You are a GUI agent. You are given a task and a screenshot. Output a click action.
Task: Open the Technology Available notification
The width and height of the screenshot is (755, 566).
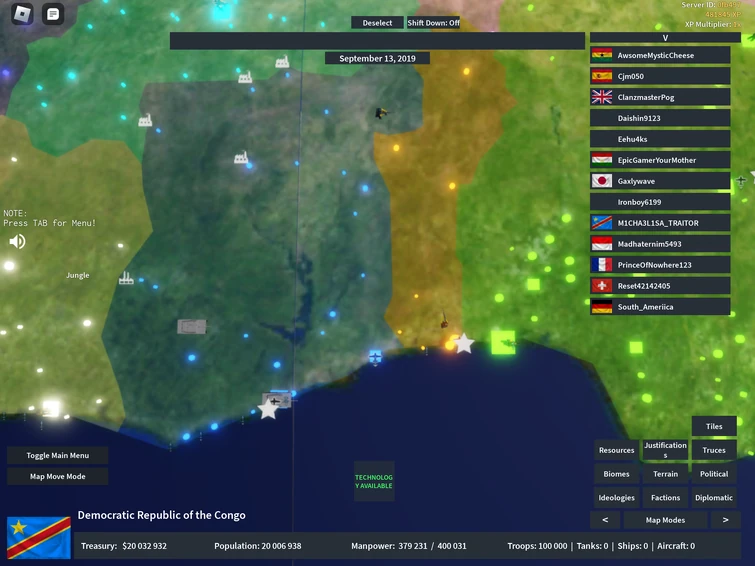coord(374,481)
